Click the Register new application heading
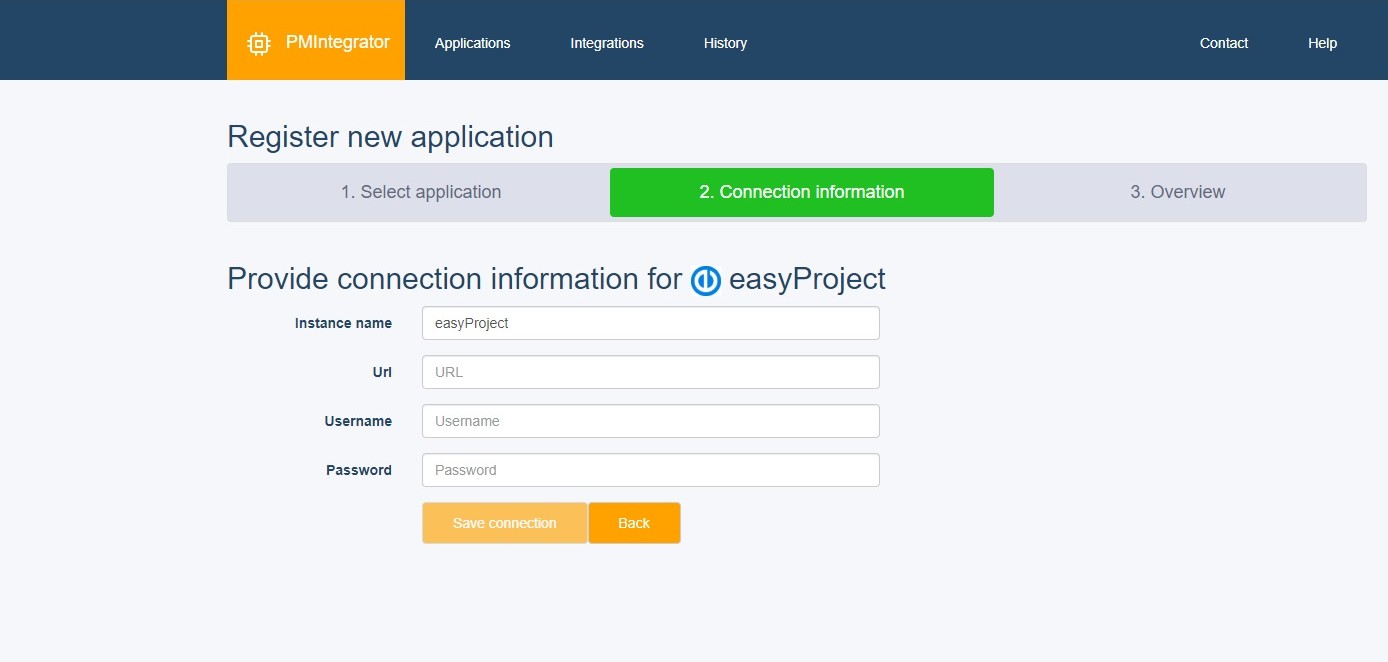Screen dimensions: 1388x662 tap(390, 137)
